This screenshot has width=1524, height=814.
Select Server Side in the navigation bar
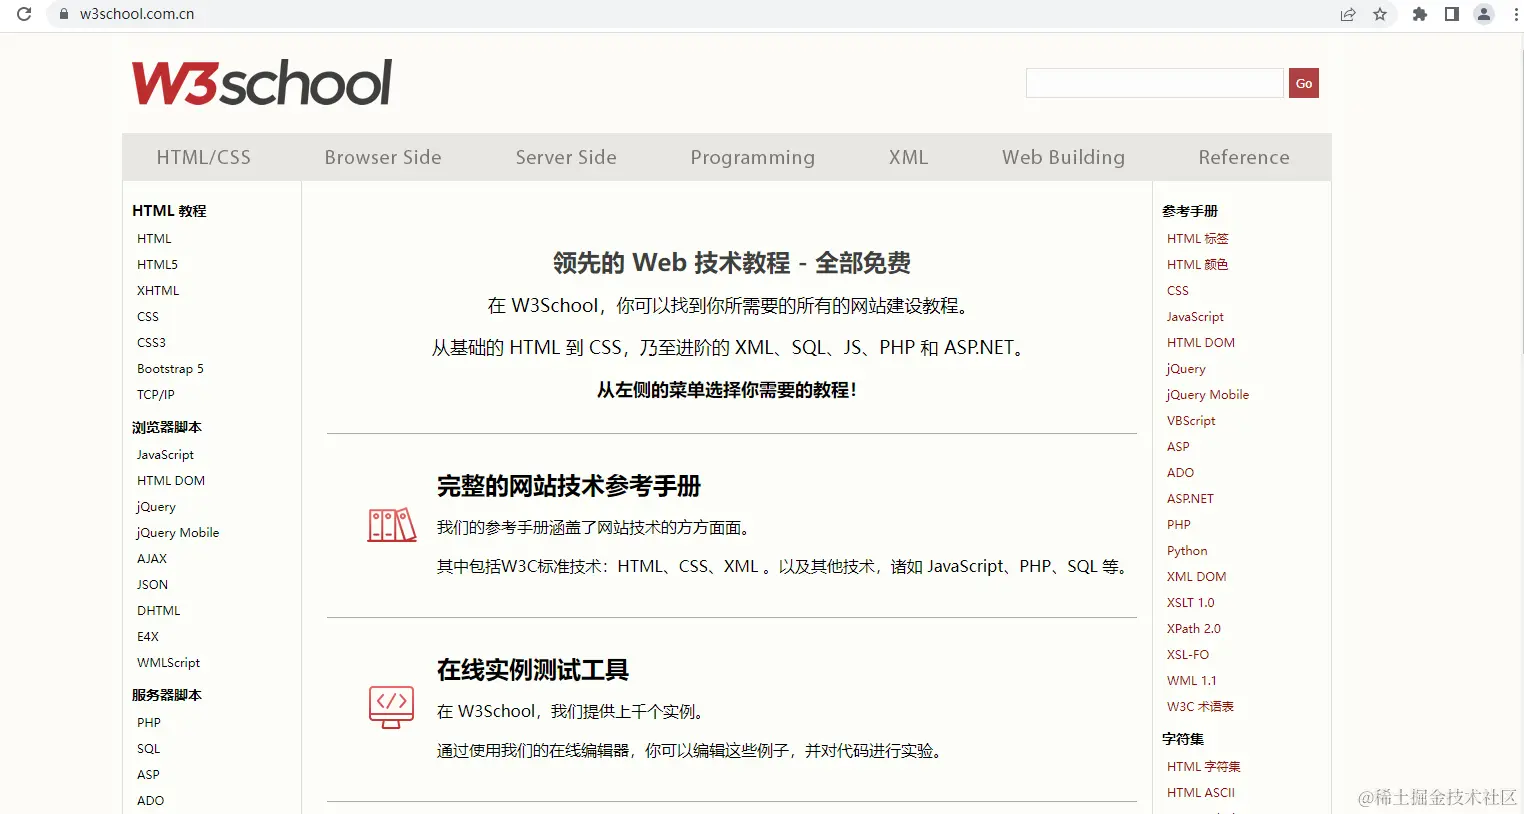(x=566, y=157)
